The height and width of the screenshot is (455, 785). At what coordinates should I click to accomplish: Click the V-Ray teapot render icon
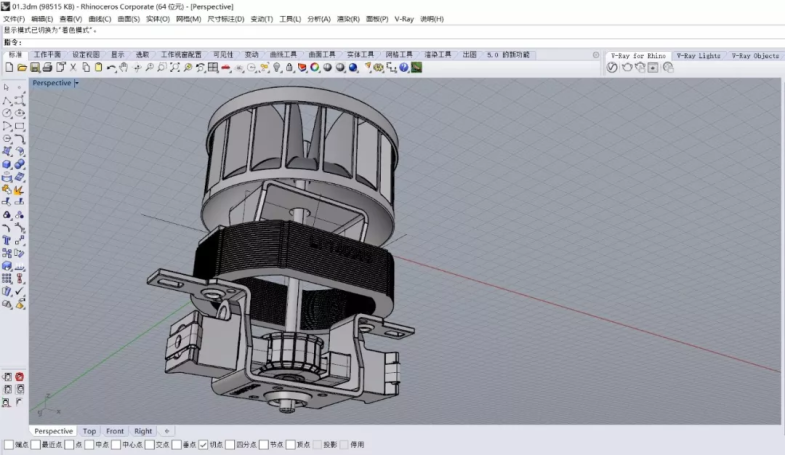pyautogui.click(x=626, y=68)
